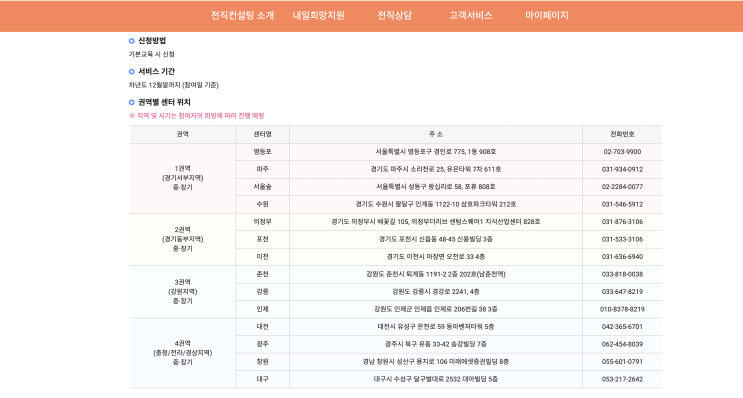Image resolution: width=743 pixels, height=398 pixels.
Task: Click the bullet icon beside 권역별 센터 위치
Action: tap(132, 102)
